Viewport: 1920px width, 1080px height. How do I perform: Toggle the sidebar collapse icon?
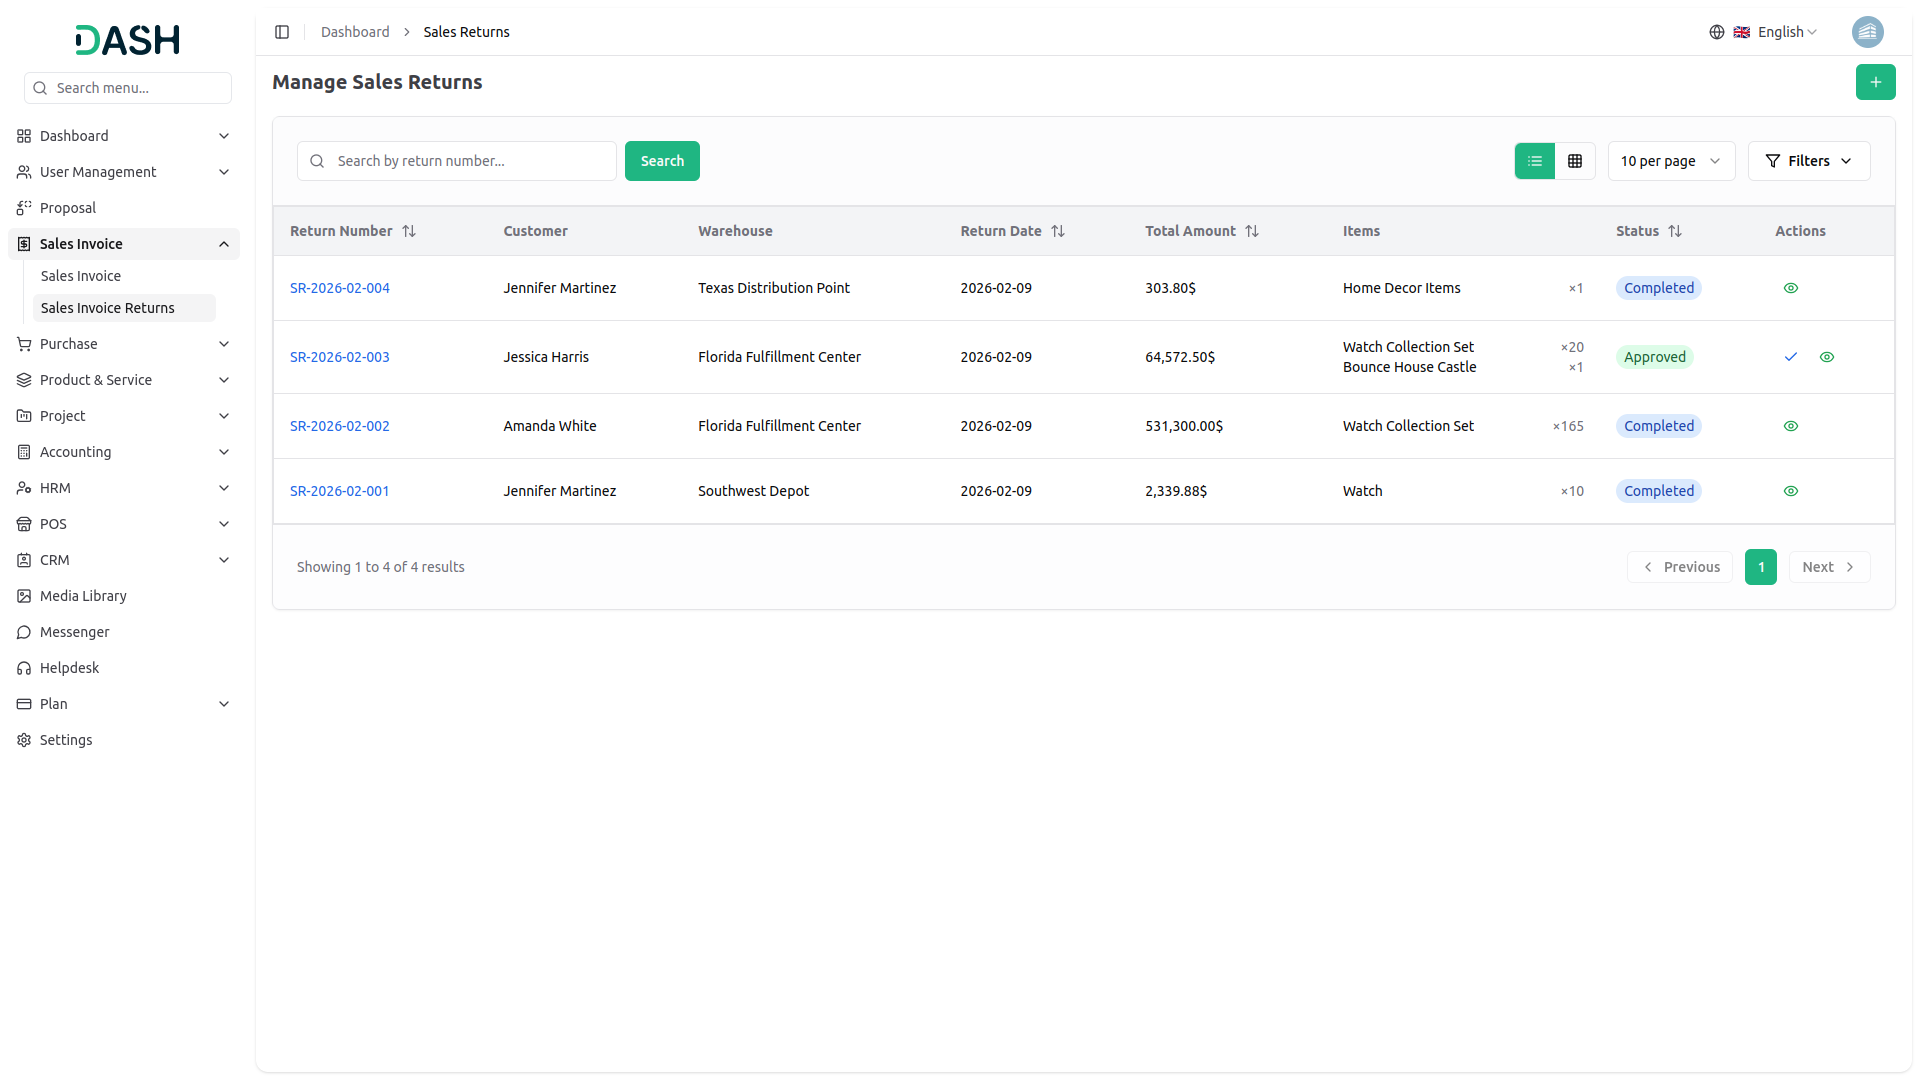click(282, 32)
